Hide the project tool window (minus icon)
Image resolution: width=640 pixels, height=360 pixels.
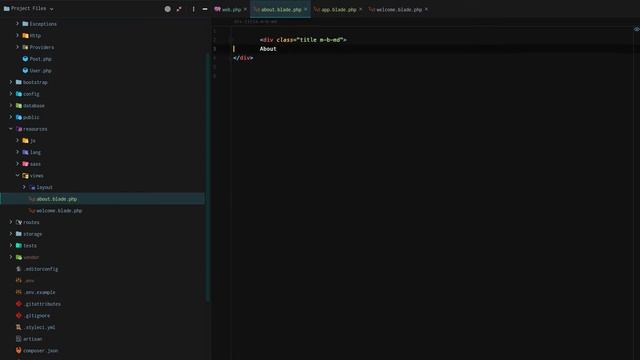pyautogui.click(x=205, y=9)
